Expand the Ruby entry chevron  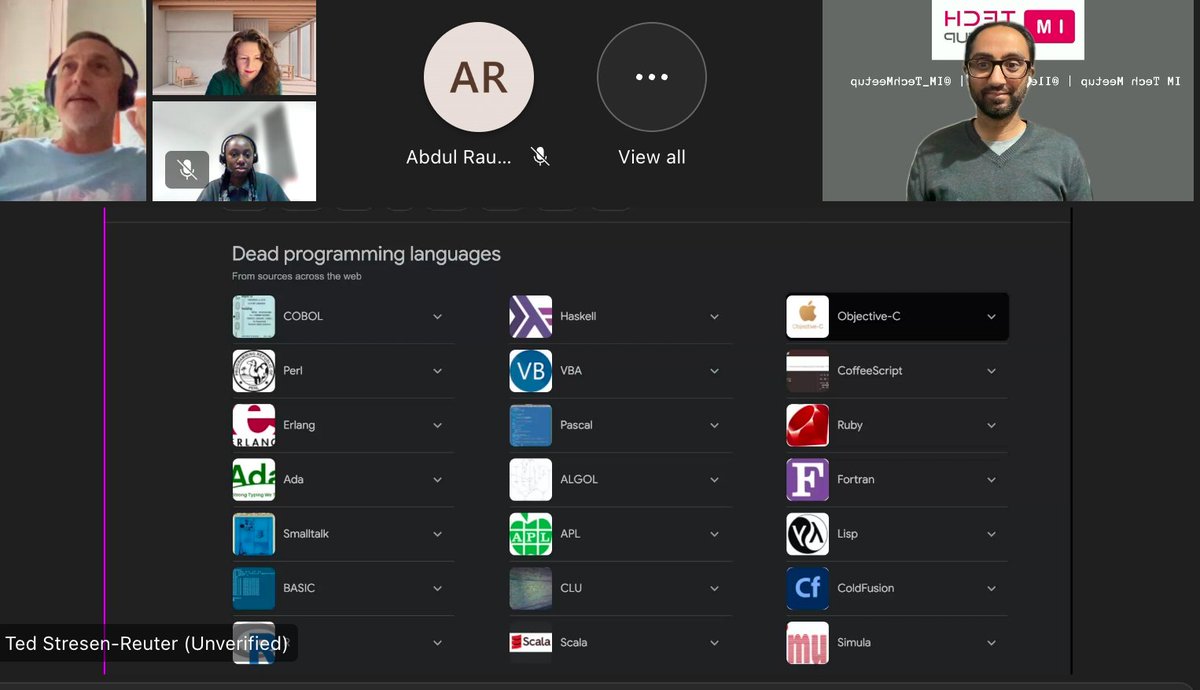coord(991,425)
